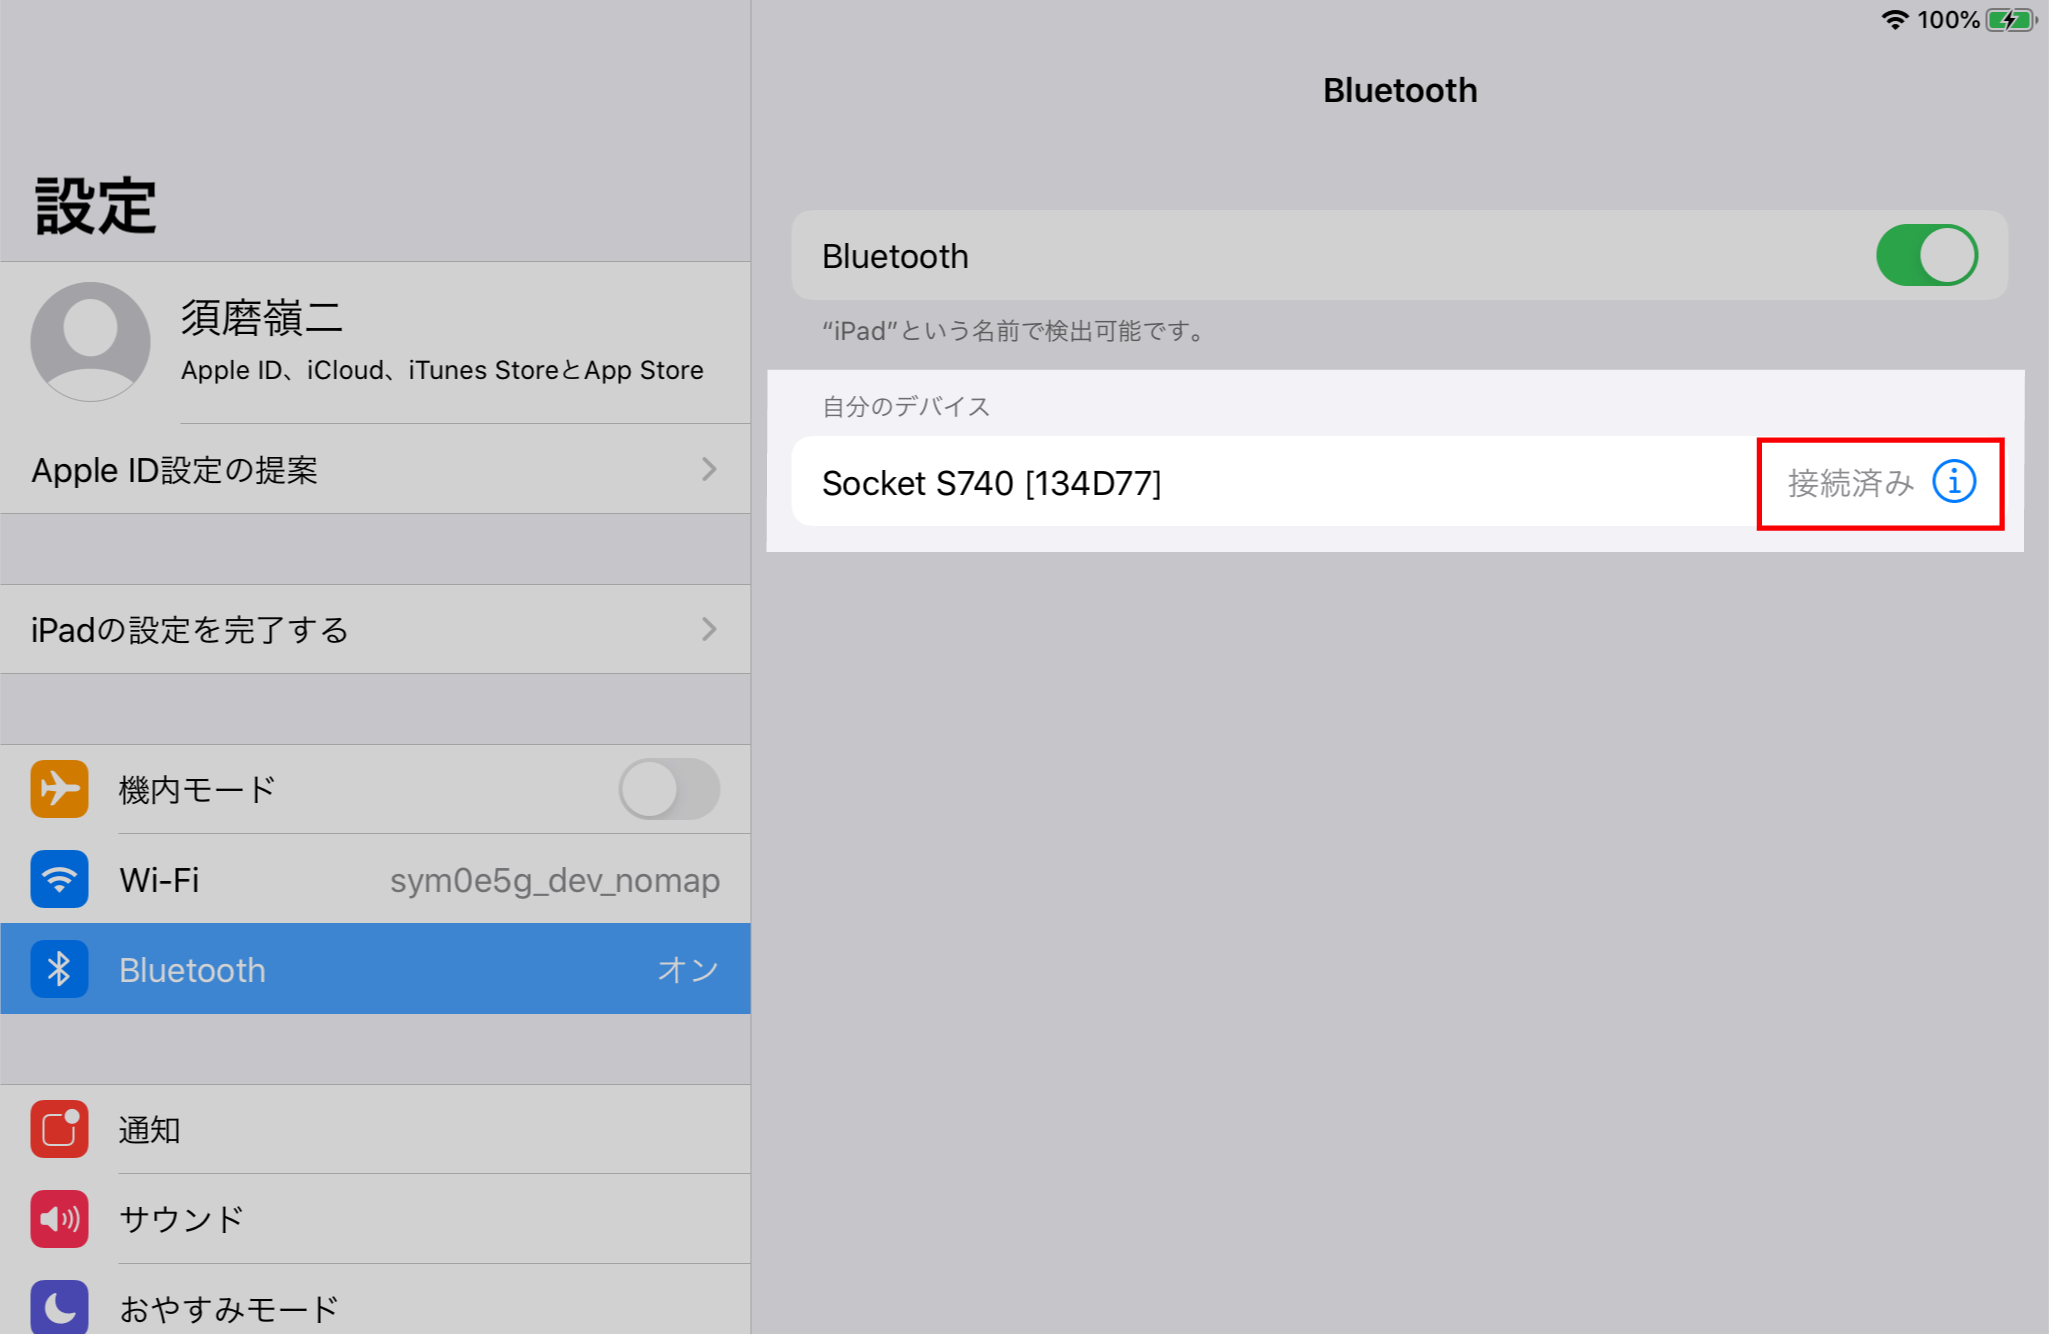Image resolution: width=2049 pixels, height=1334 pixels.
Task: Tap the Do Not Disturb moon icon
Action: (59, 1306)
